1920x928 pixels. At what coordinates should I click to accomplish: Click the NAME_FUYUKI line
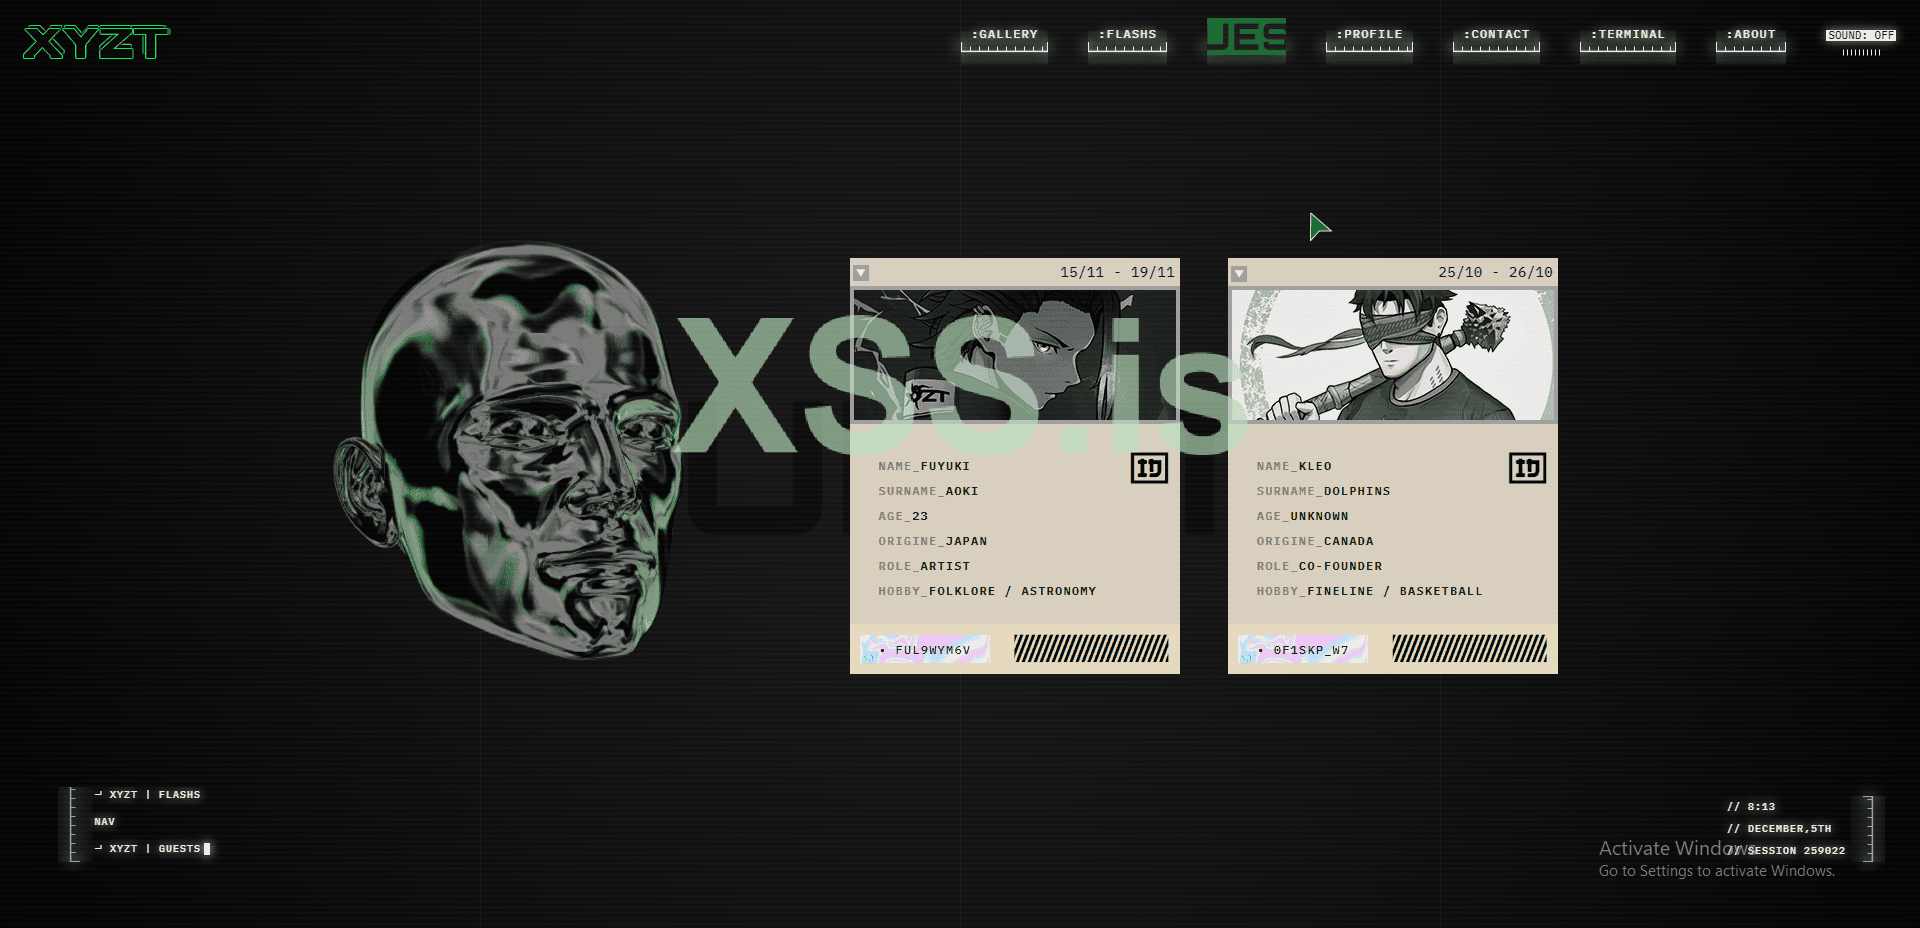pyautogui.click(x=924, y=466)
